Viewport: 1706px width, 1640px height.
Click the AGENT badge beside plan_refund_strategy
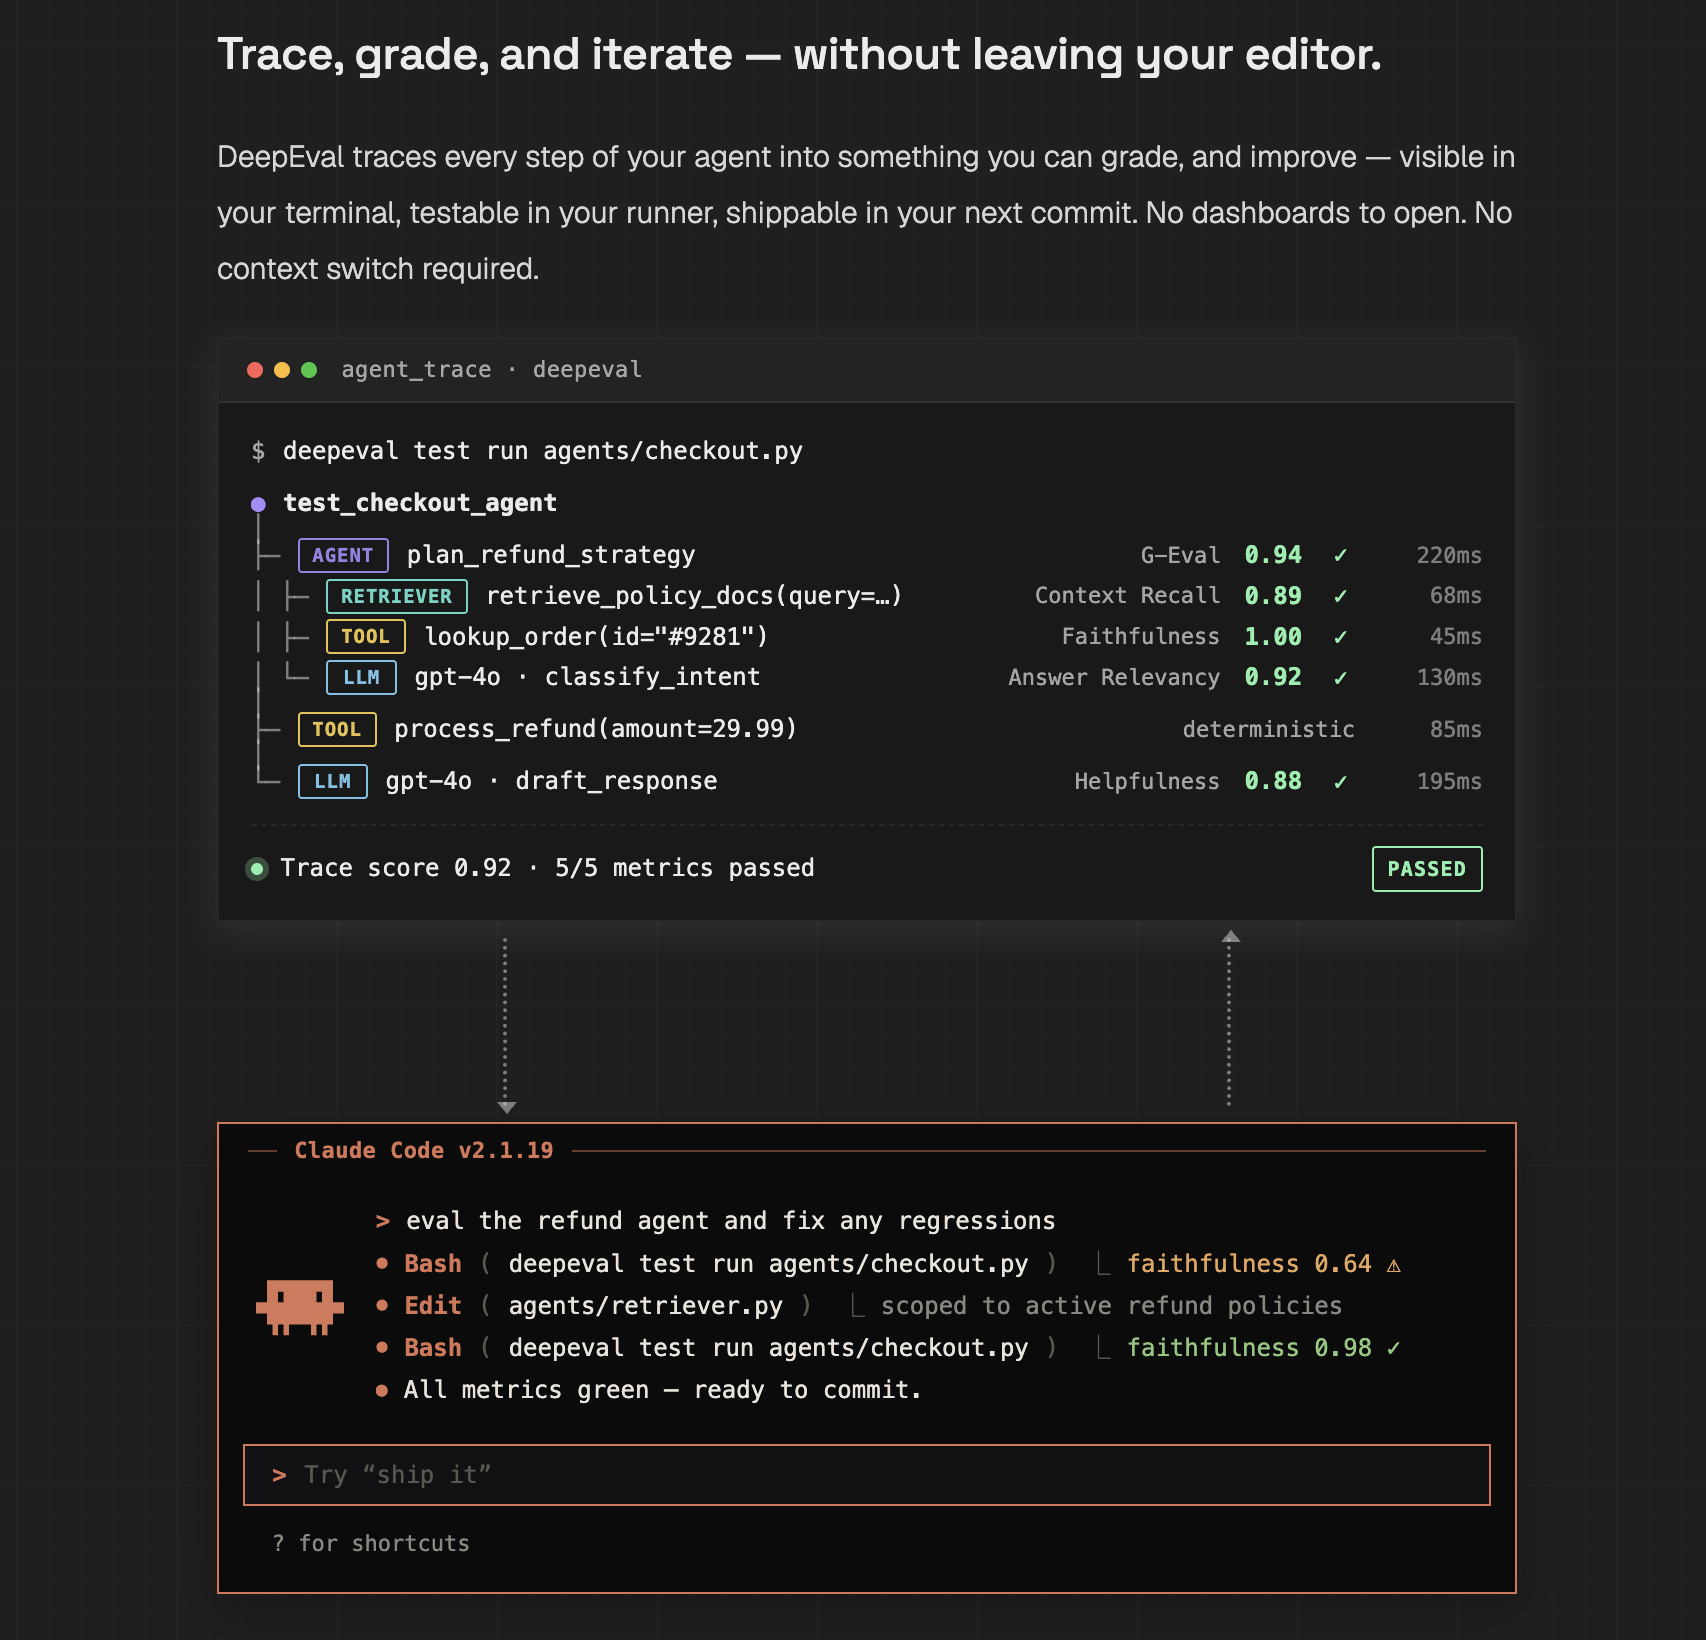(343, 555)
